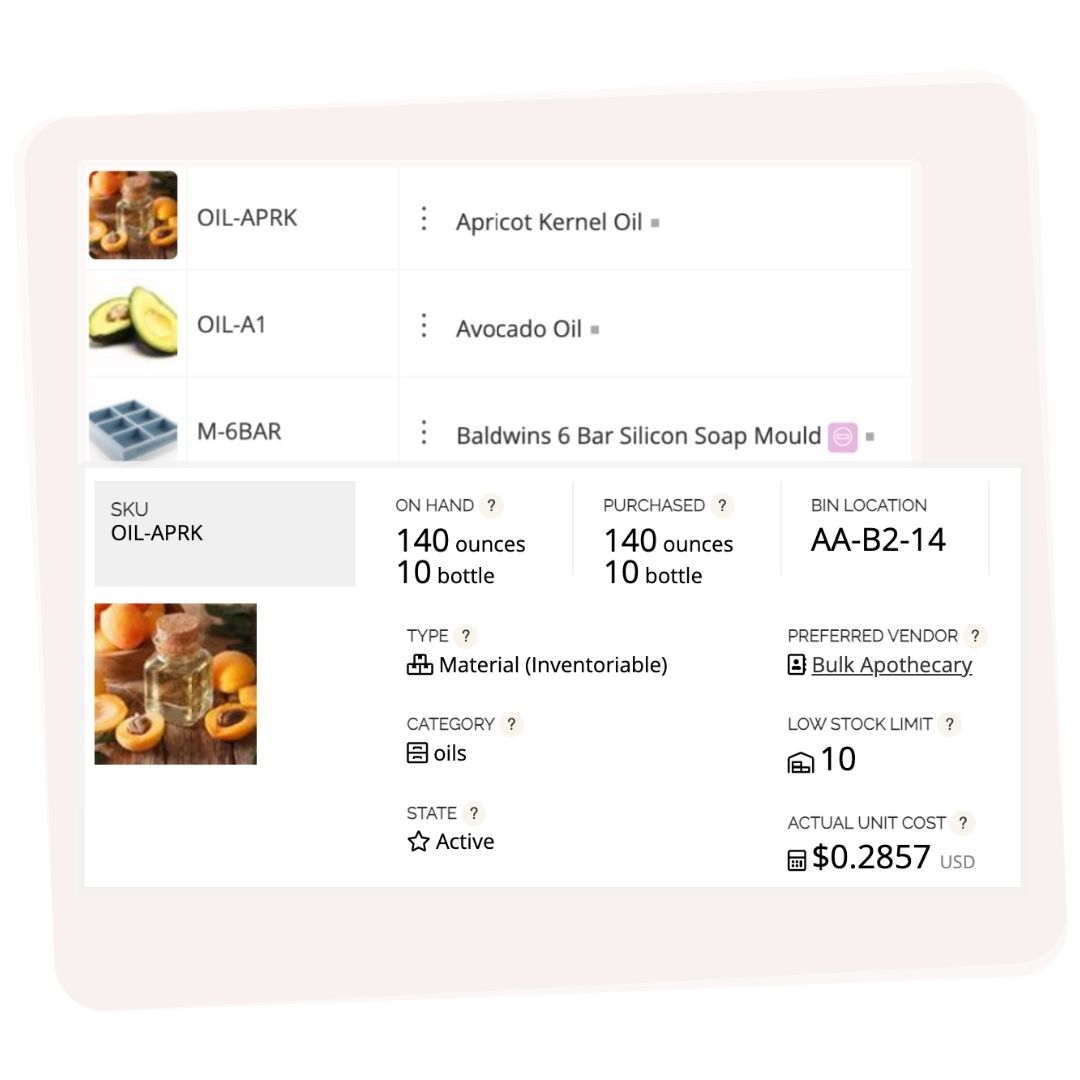Open the actions menu for Apricot Kernel Oil
1080x1080 pixels.
click(423, 217)
